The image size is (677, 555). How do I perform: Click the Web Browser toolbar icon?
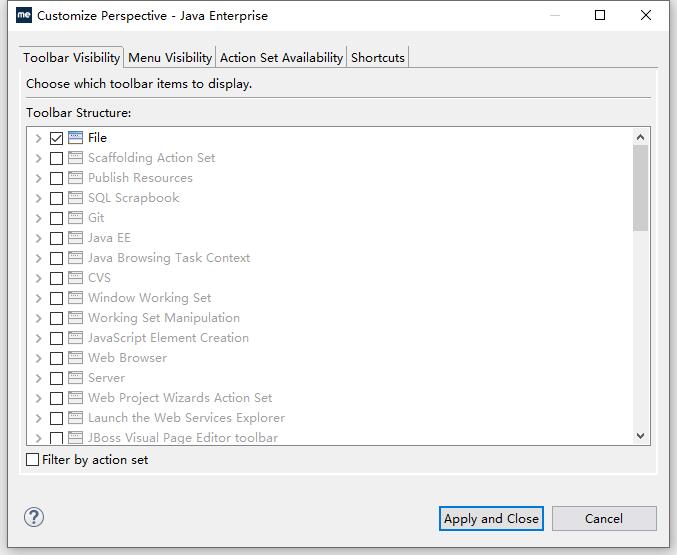coord(75,358)
